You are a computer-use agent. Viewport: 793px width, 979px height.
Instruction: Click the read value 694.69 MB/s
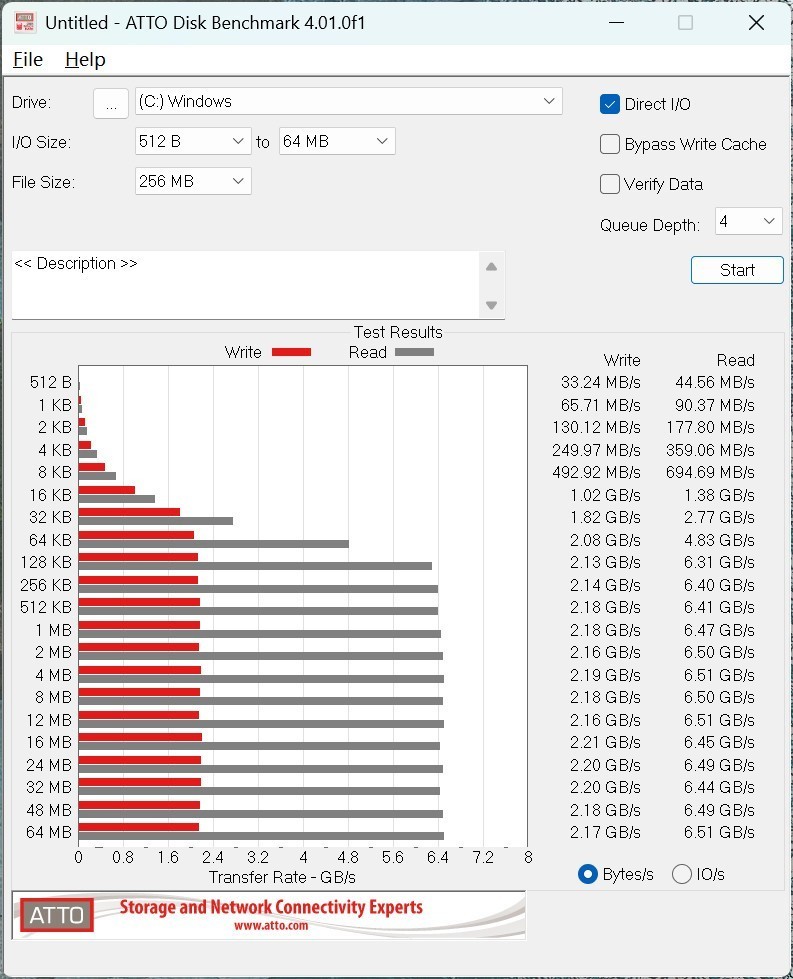pyautogui.click(x=710, y=472)
